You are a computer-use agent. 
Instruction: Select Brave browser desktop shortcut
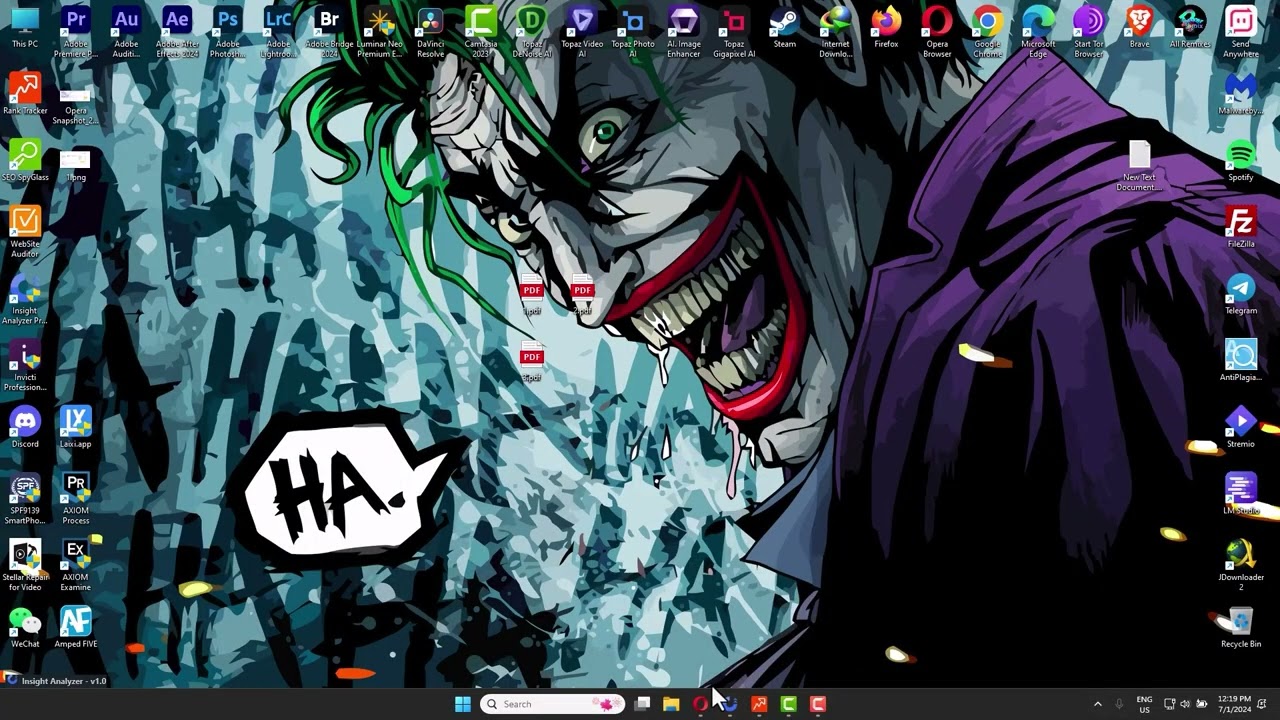tap(1139, 29)
